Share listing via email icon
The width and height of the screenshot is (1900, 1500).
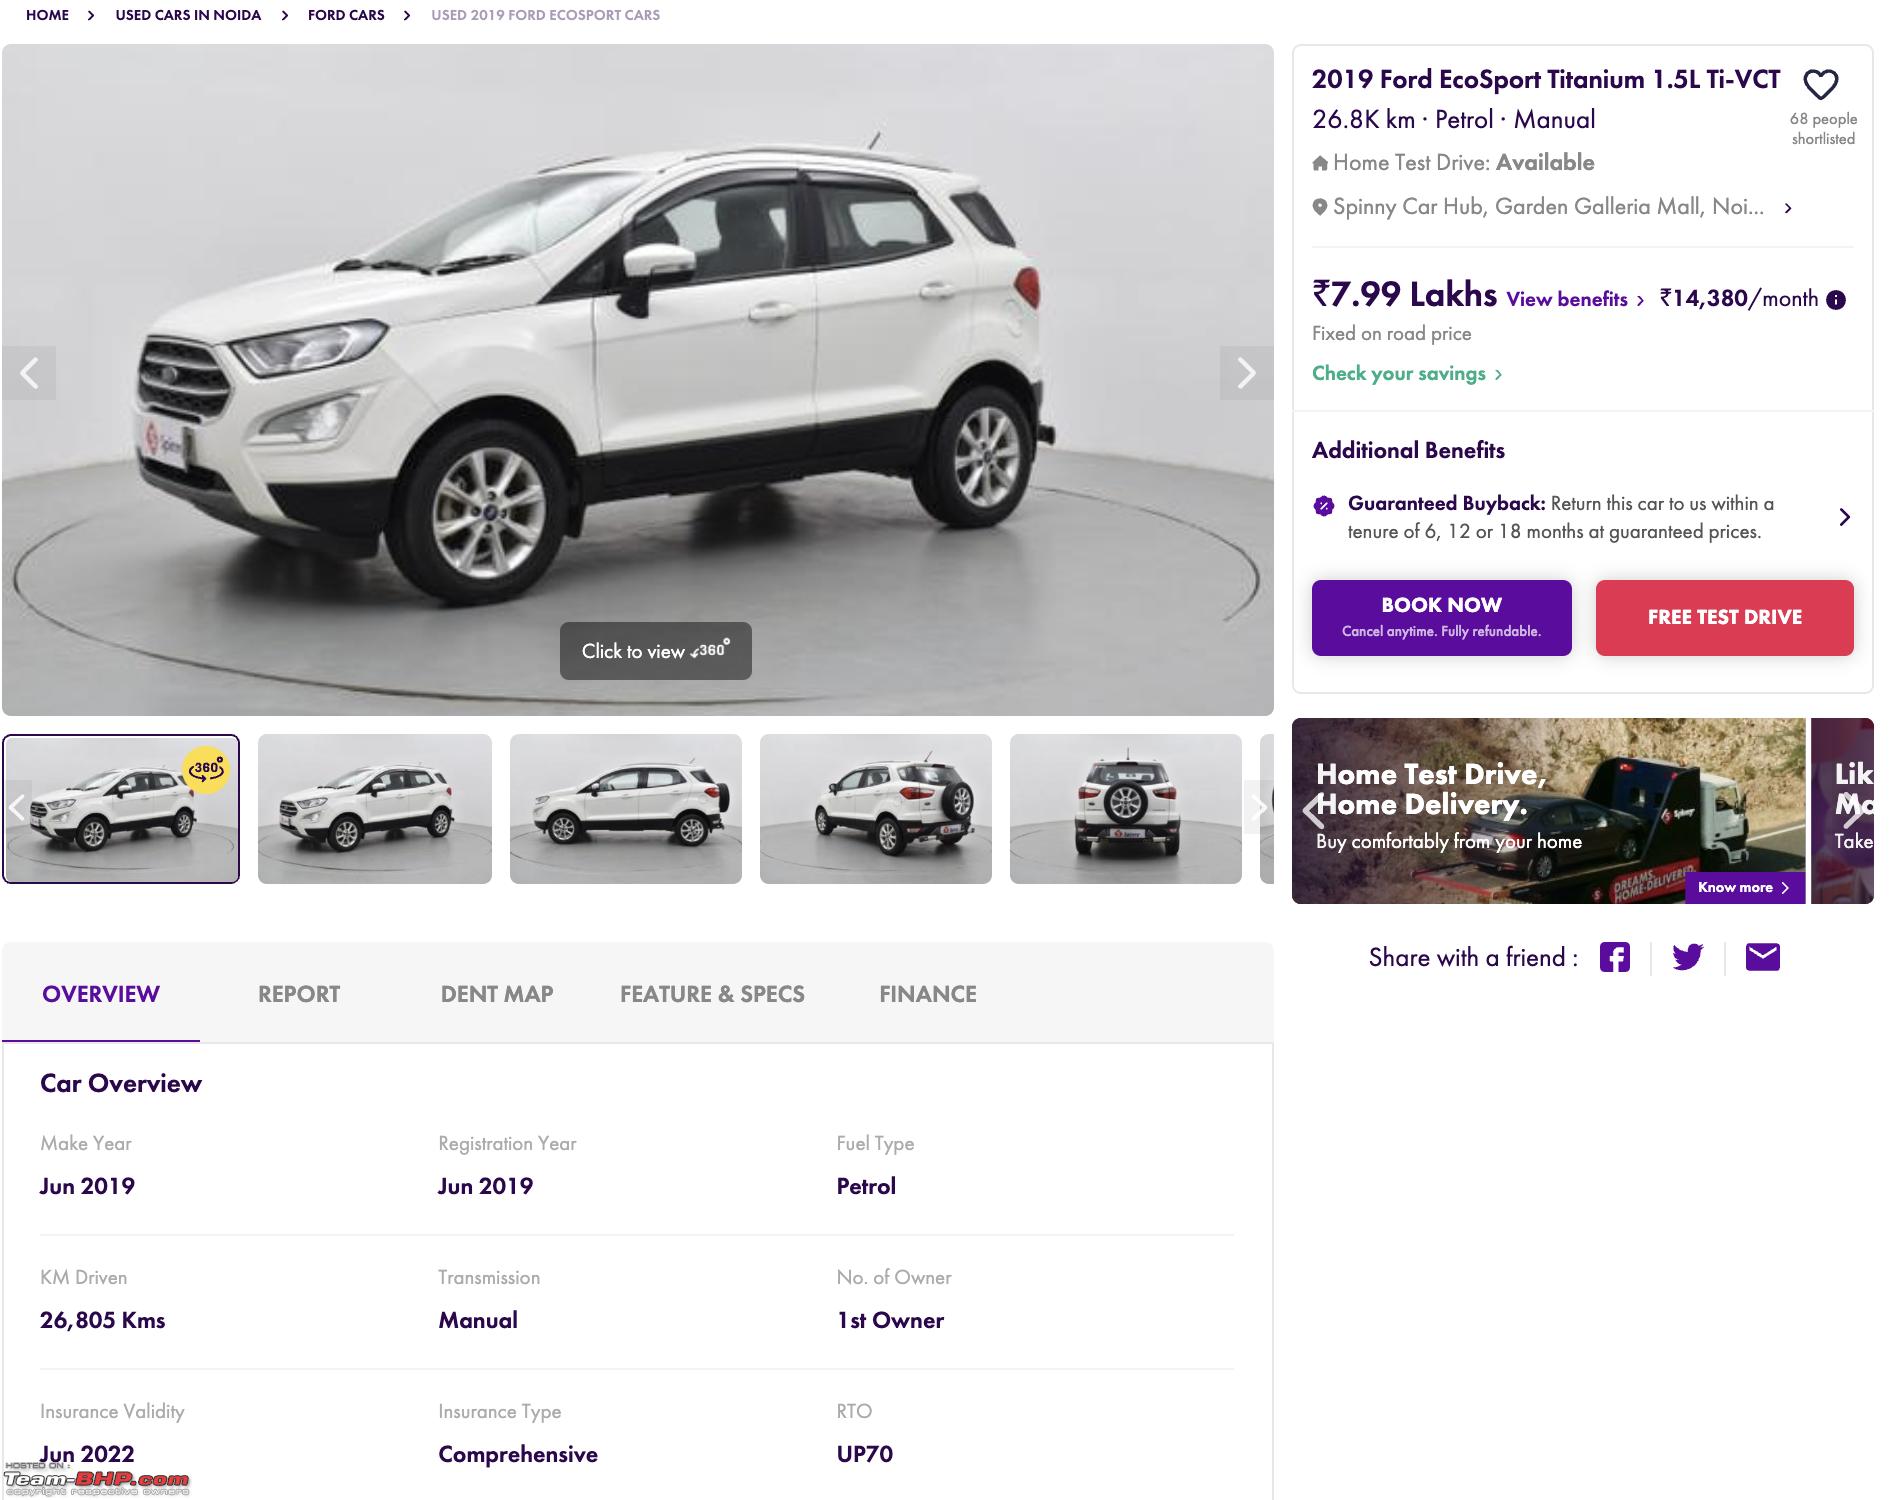1762,957
